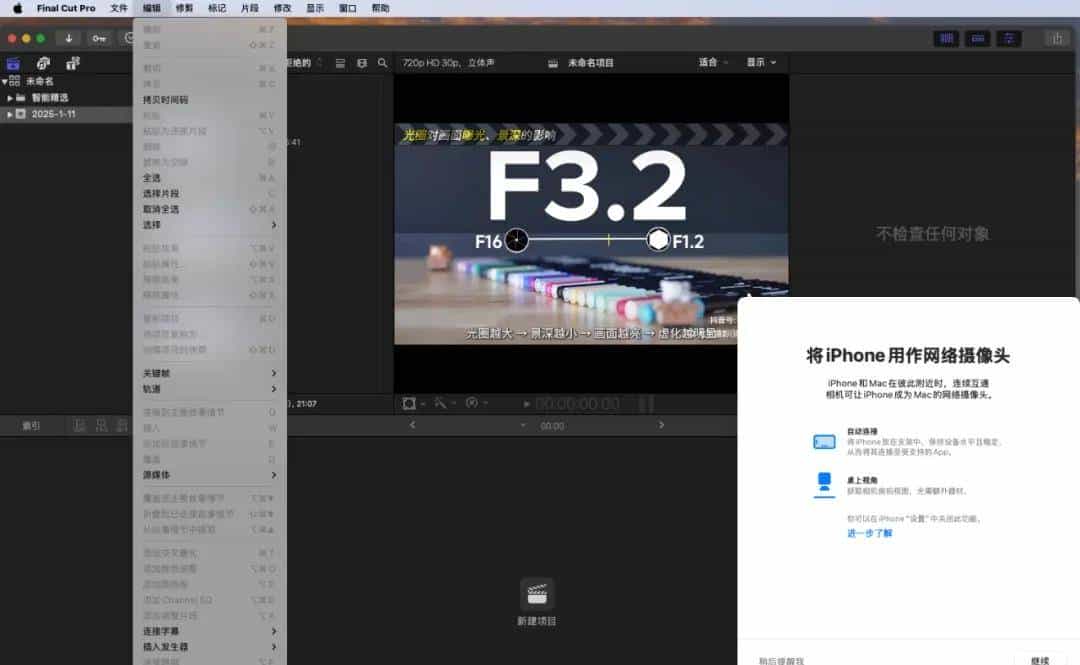
Task: Open the 窗口 menu in the menu bar
Action: point(347,8)
